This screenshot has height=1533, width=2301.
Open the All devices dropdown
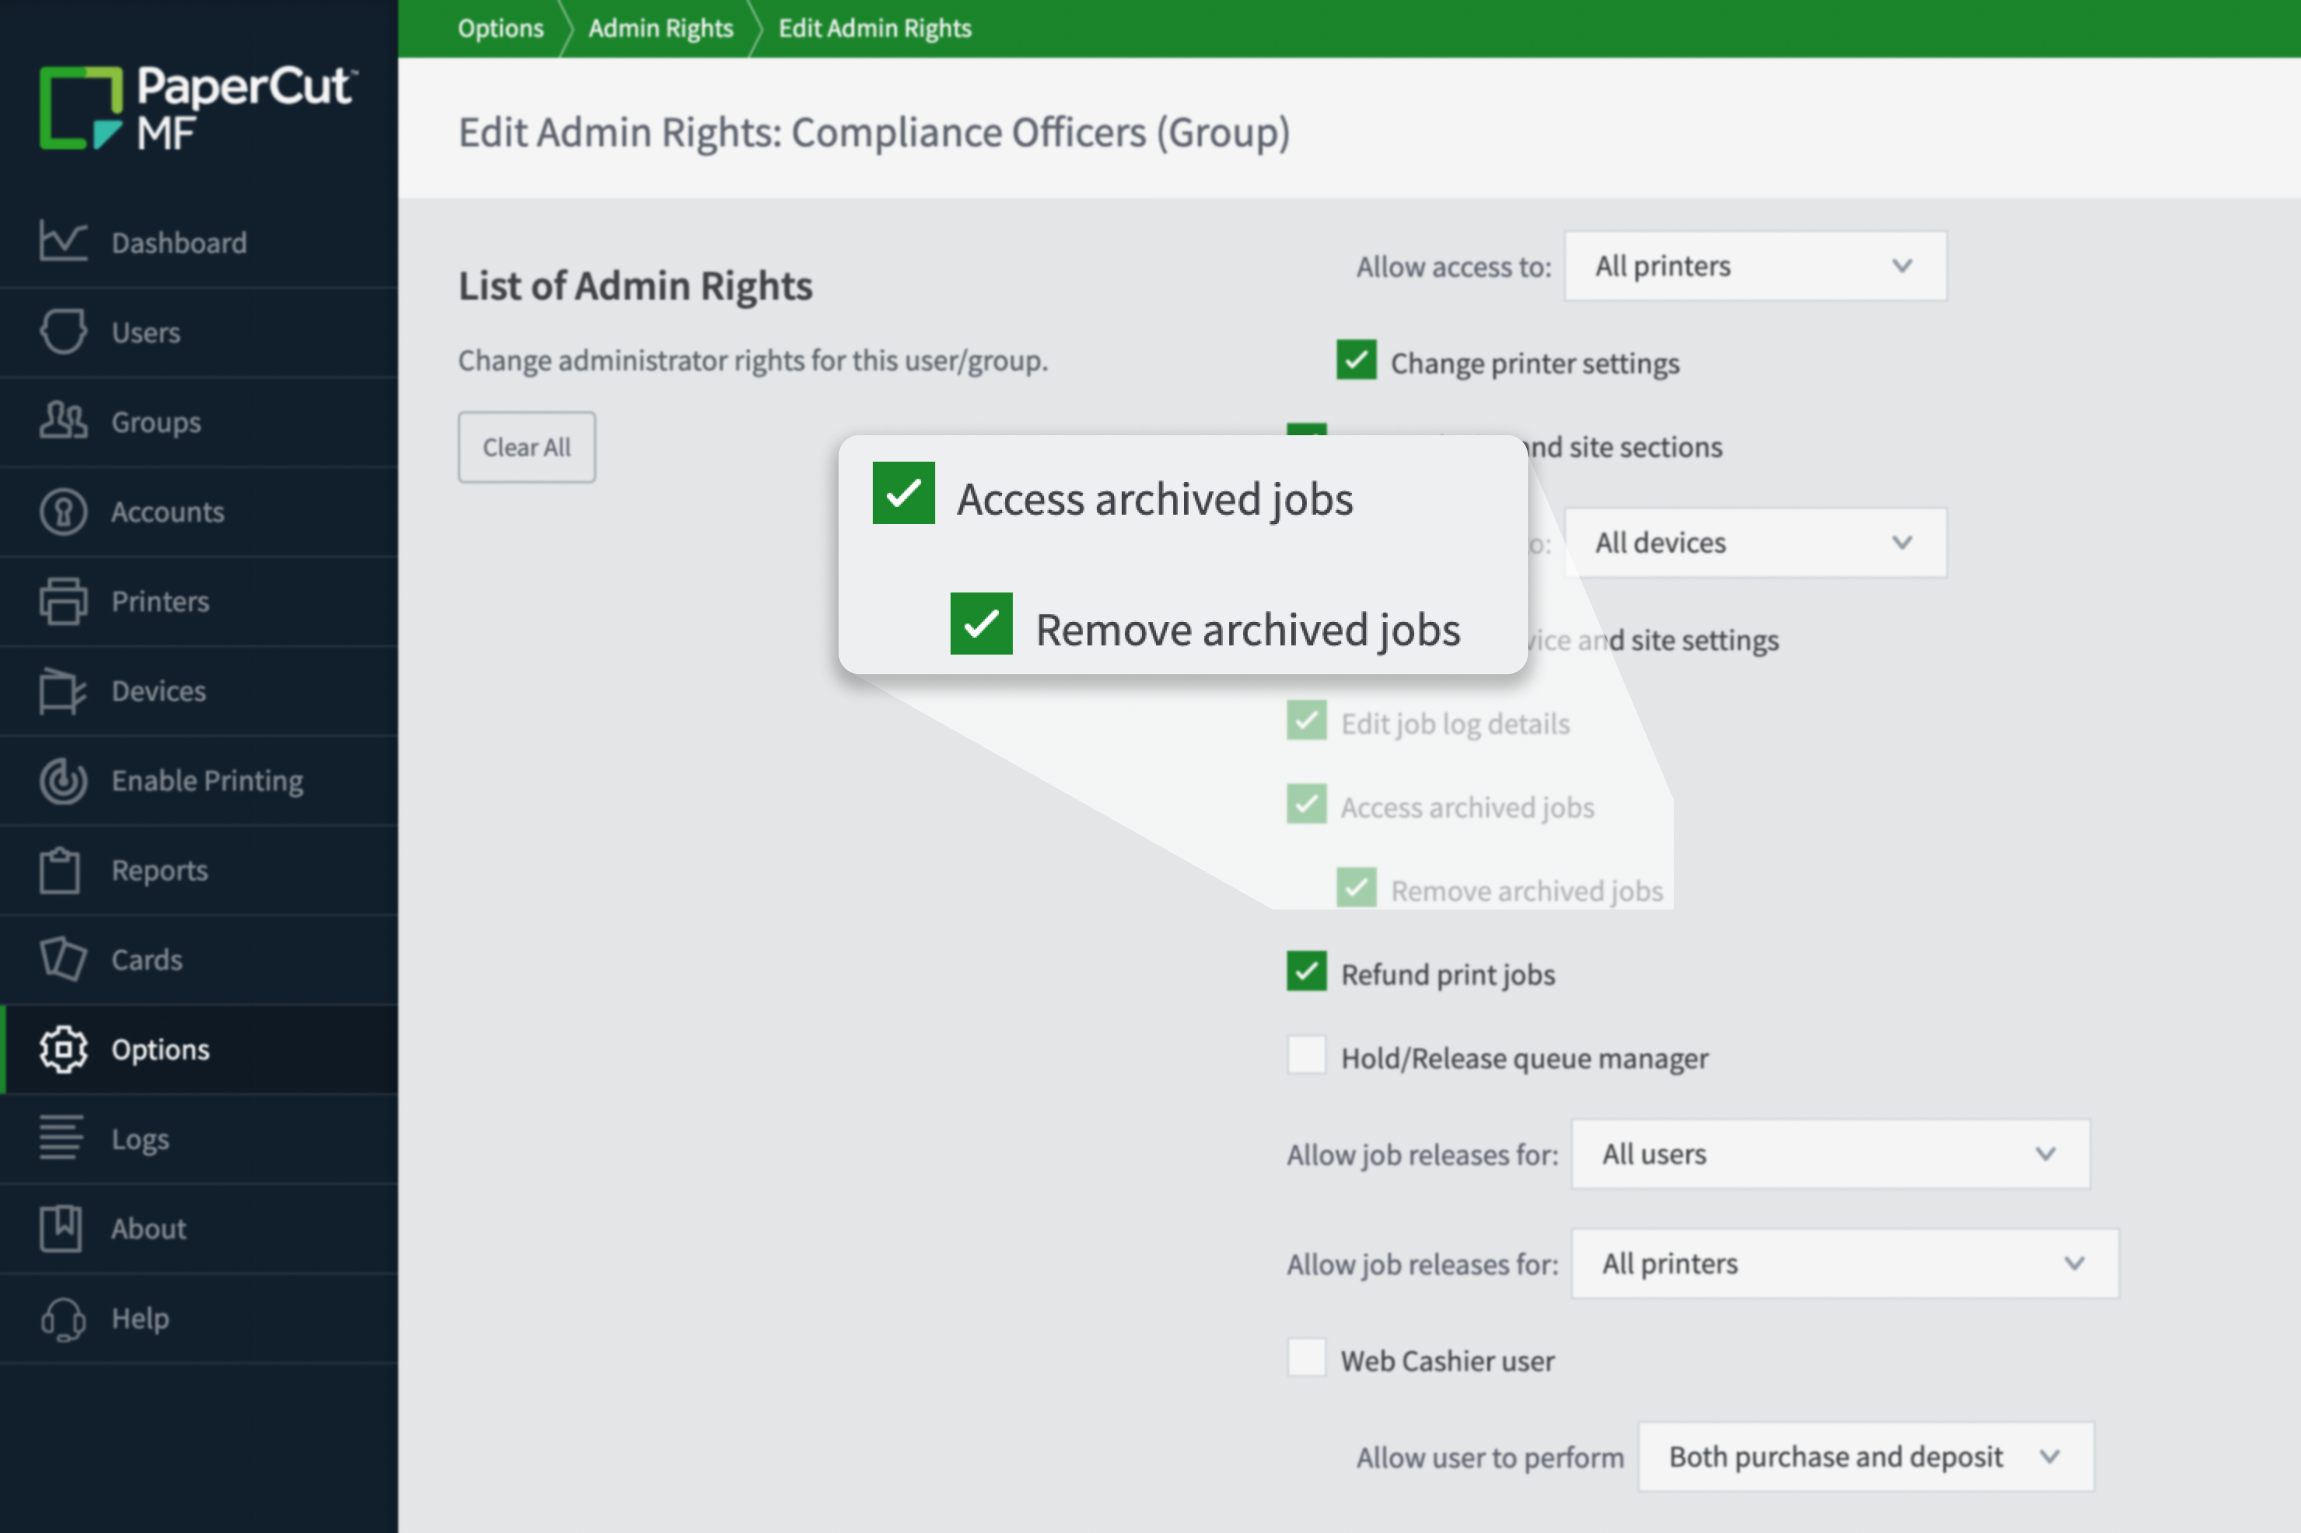(1755, 542)
